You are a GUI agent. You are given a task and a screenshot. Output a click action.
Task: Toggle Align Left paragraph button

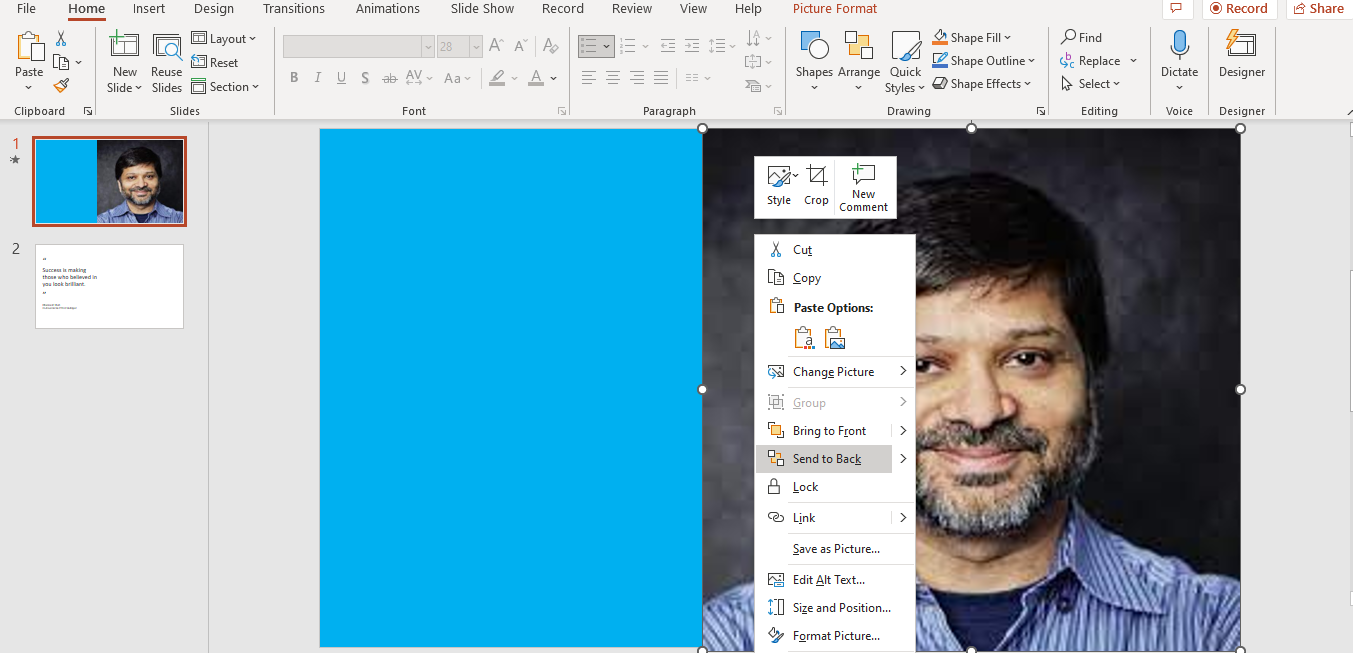[589, 78]
